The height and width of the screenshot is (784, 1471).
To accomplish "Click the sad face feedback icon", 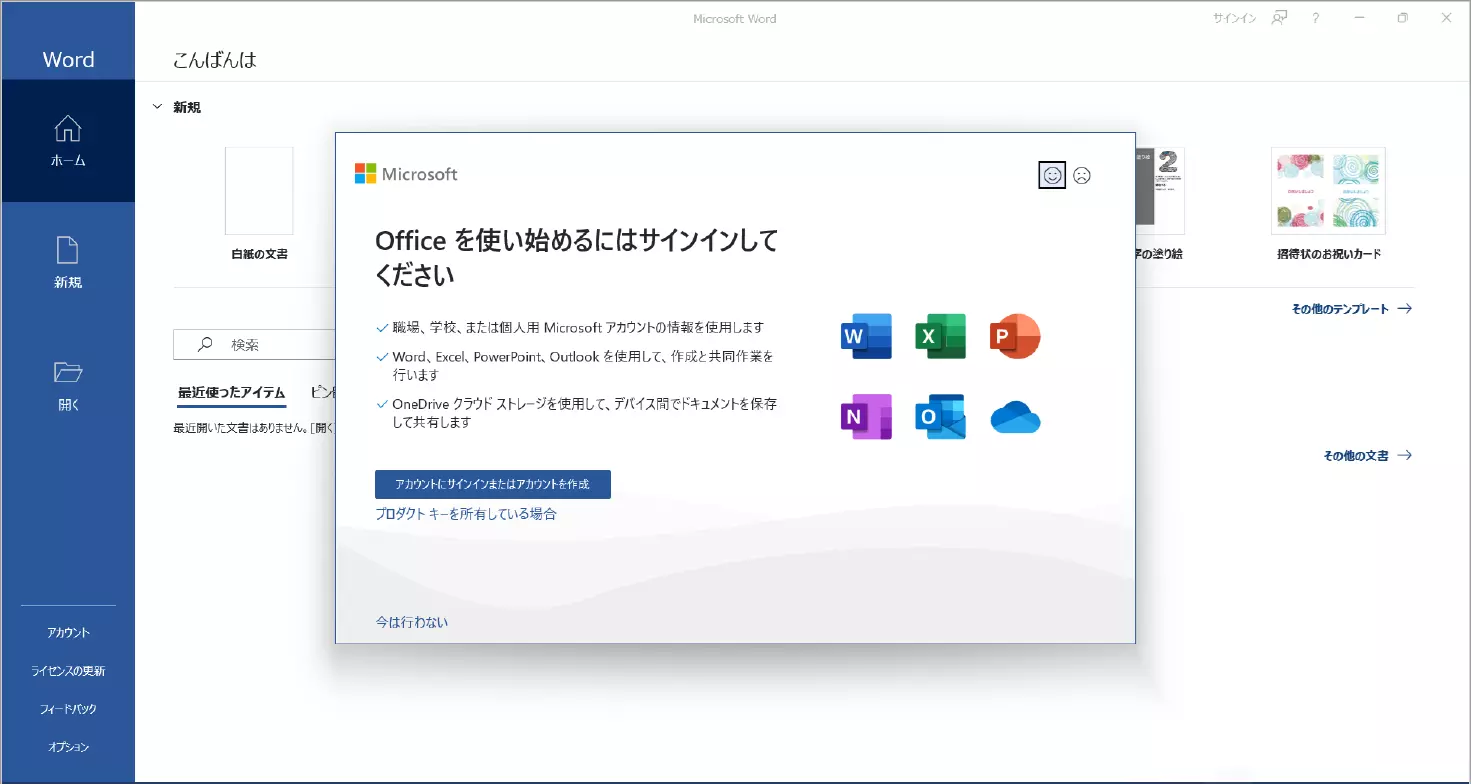I will coord(1081,175).
